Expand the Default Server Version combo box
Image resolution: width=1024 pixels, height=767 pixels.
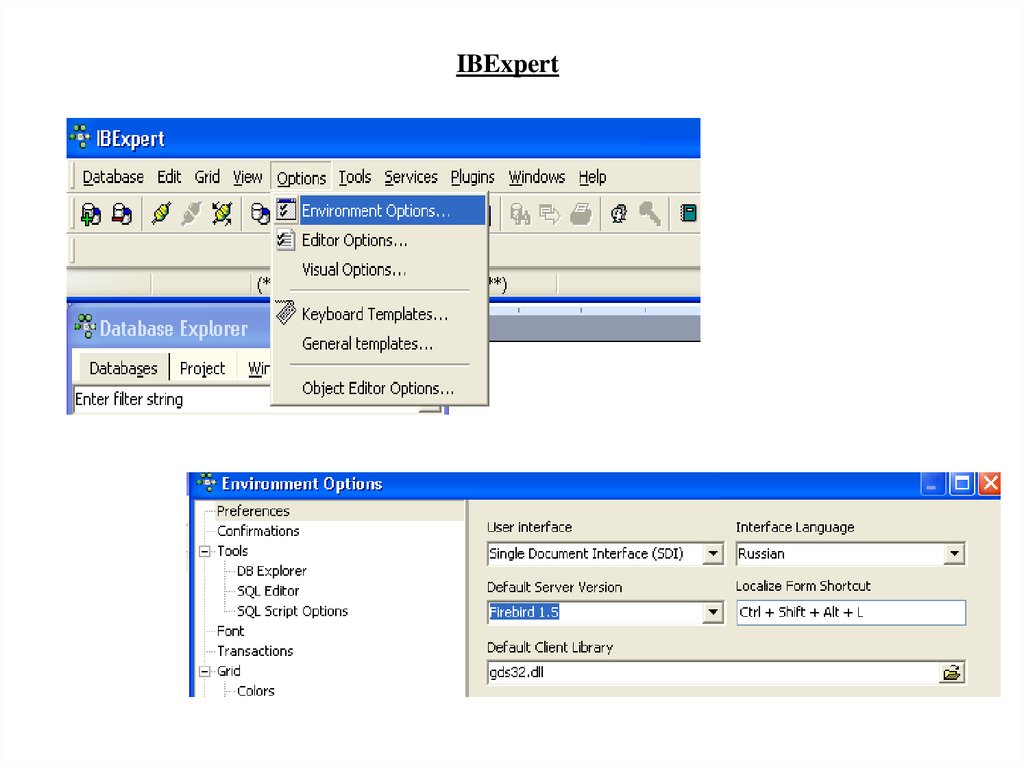[712, 613]
